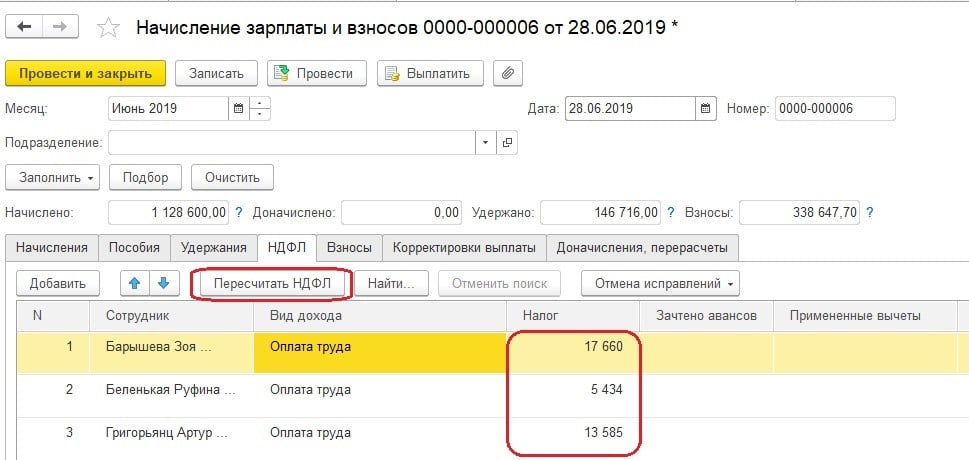Viewport: 969px width, 460px height.
Task: Click the Месяц stepper arrows
Action: [x=261, y=108]
